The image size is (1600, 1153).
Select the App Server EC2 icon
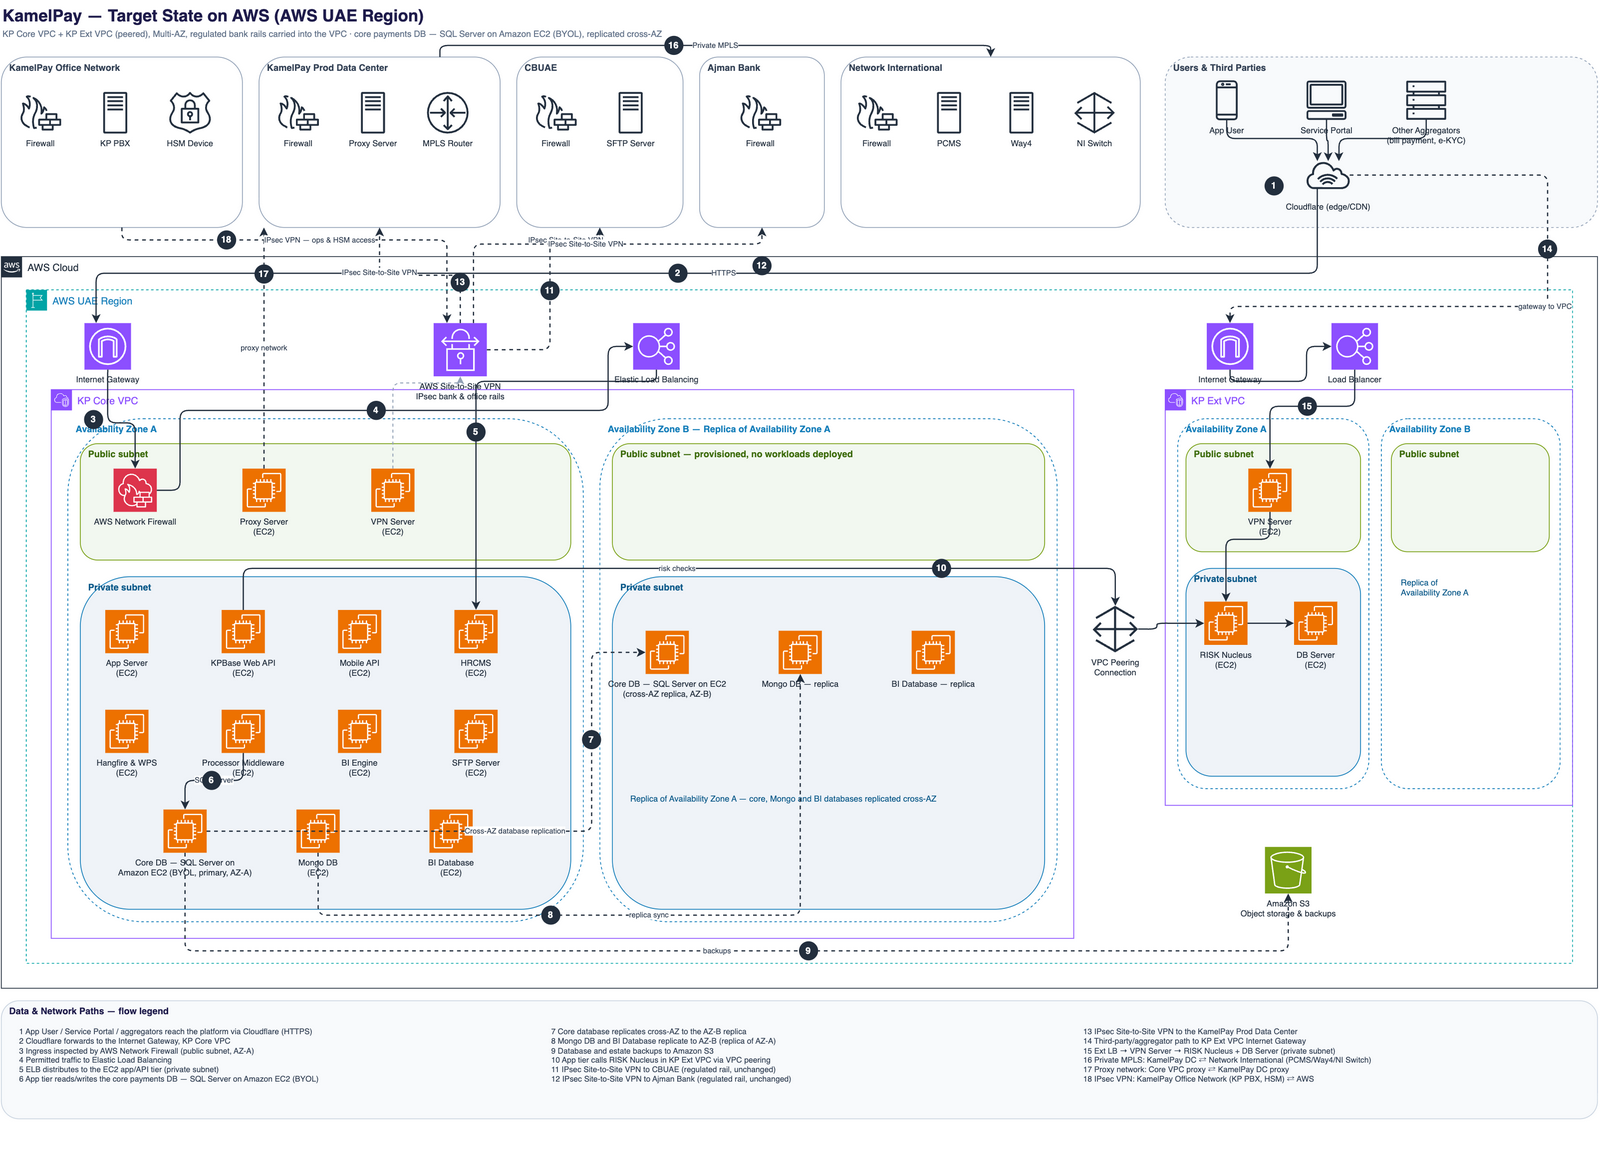127,631
